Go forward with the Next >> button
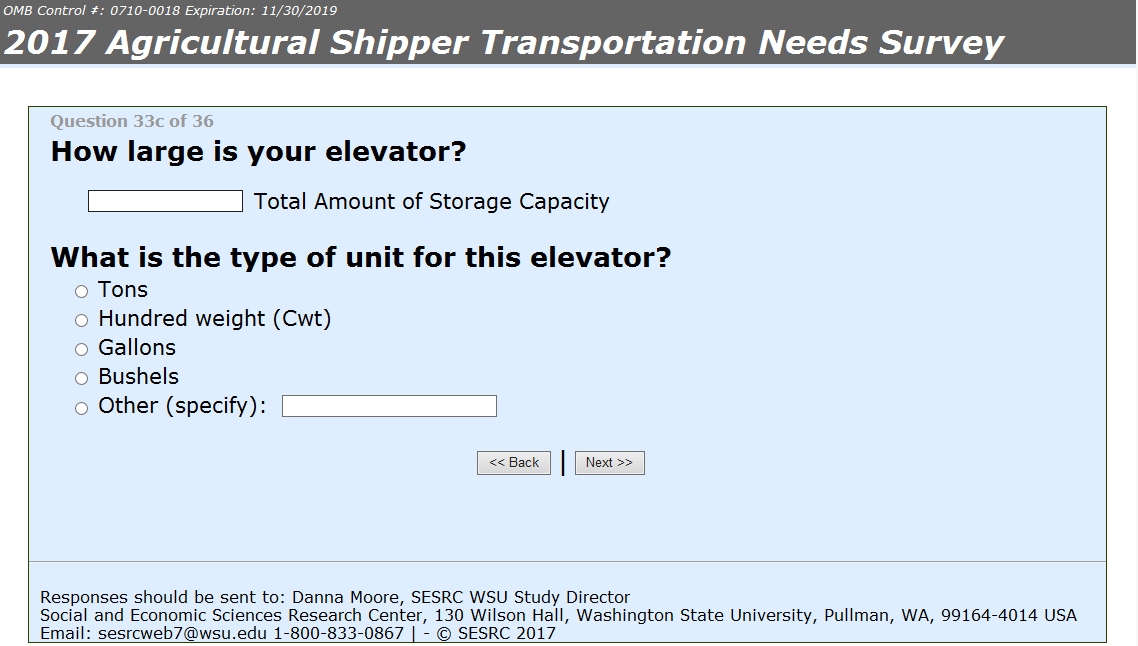1138x646 pixels. tap(609, 463)
